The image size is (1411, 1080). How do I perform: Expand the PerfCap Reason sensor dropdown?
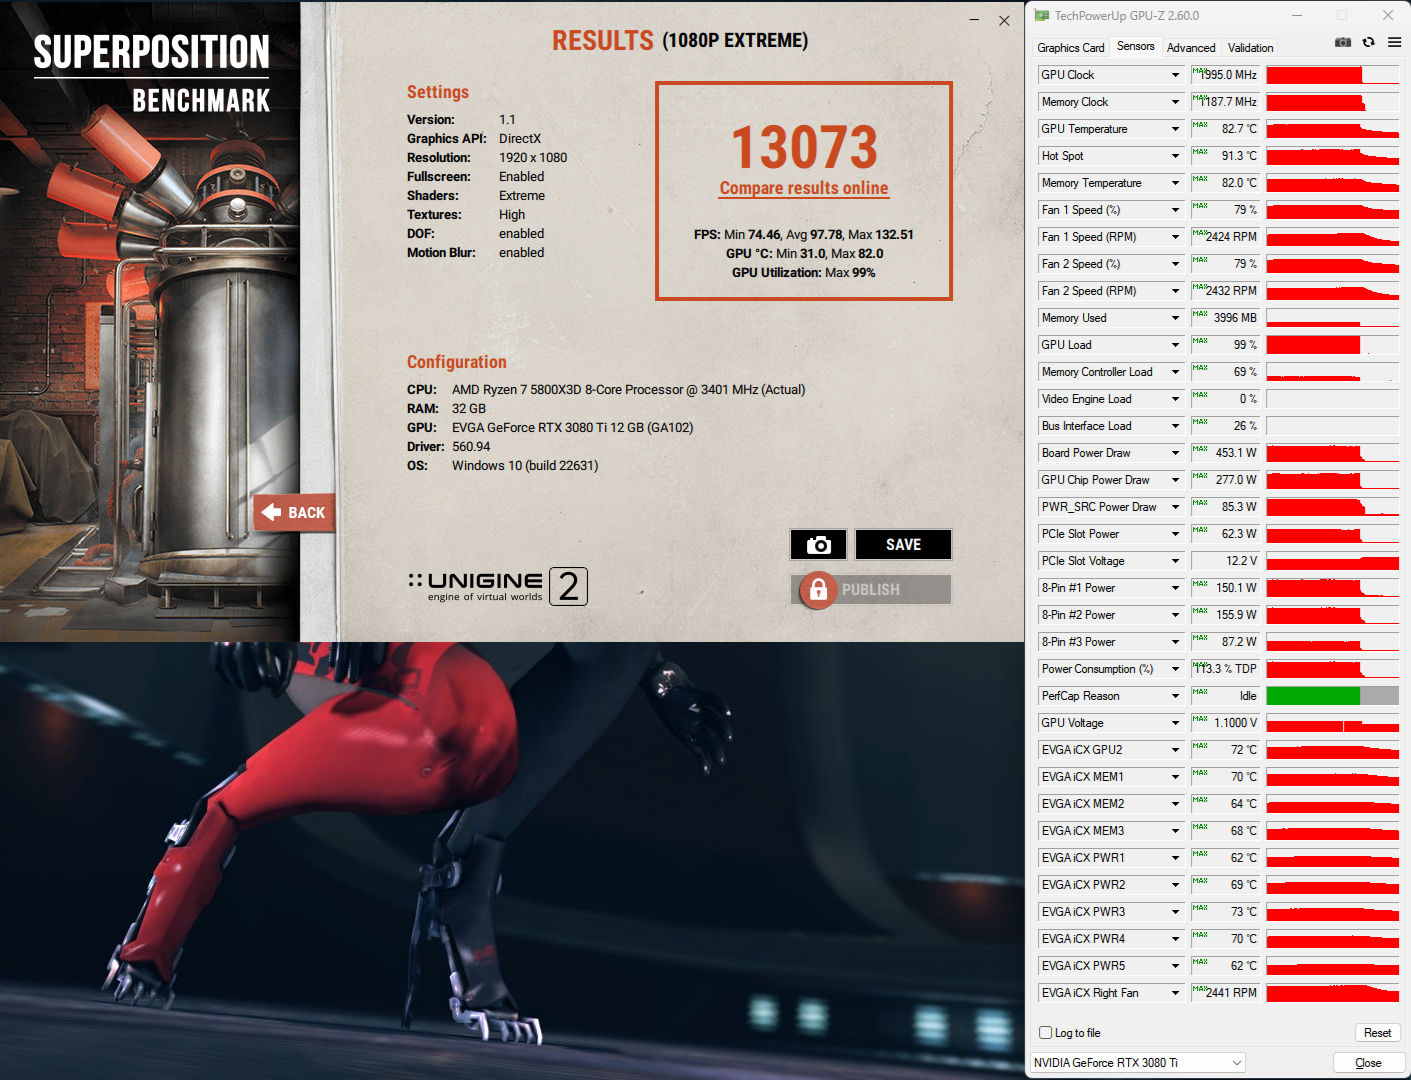click(1176, 696)
